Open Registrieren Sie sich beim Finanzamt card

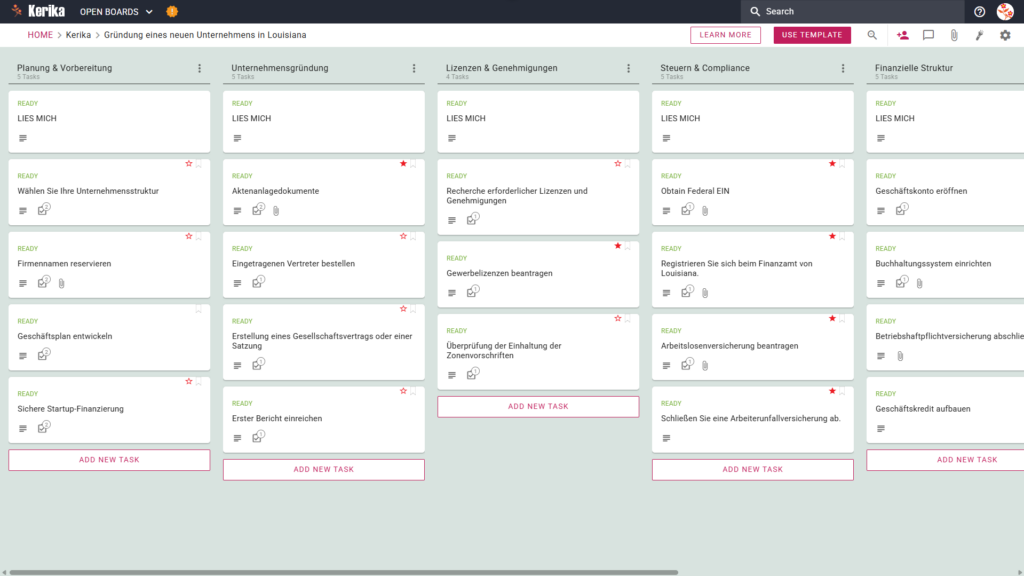(752, 269)
